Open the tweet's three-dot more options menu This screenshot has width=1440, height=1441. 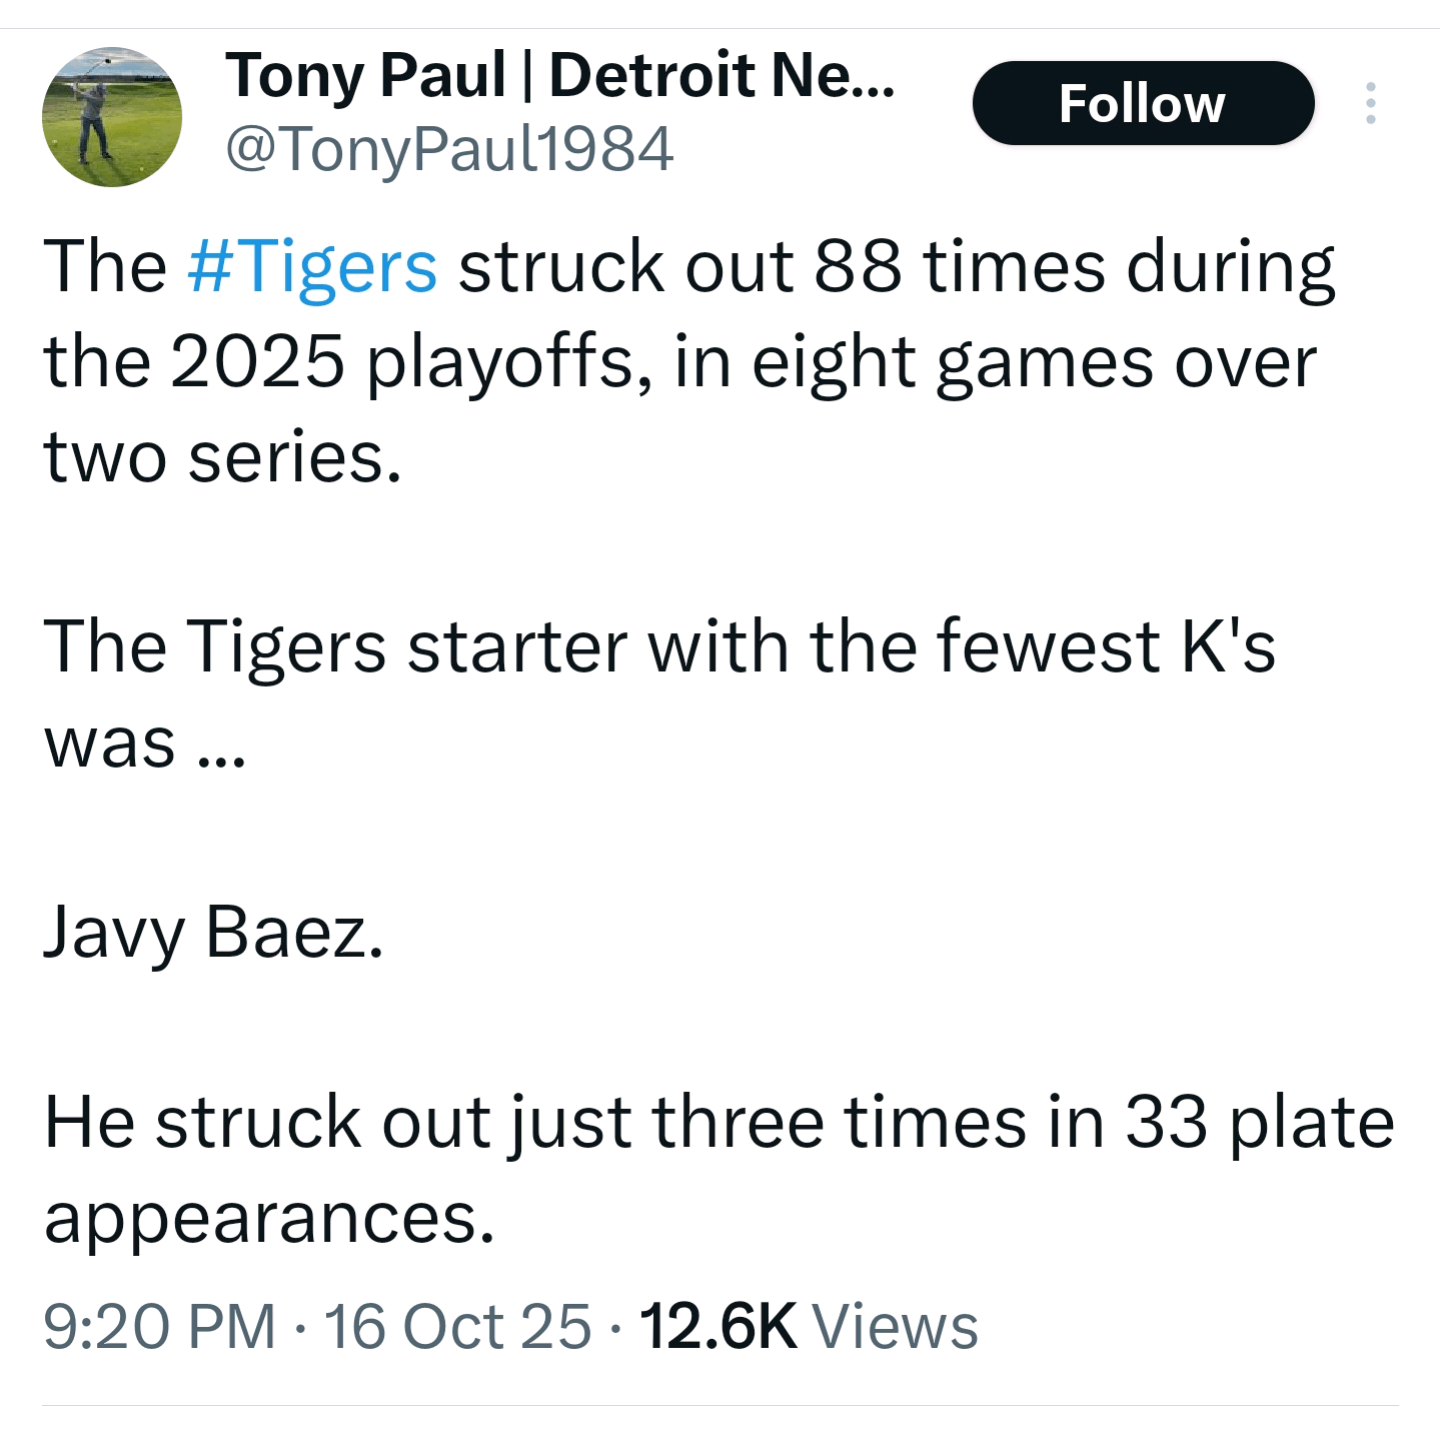(x=1370, y=104)
